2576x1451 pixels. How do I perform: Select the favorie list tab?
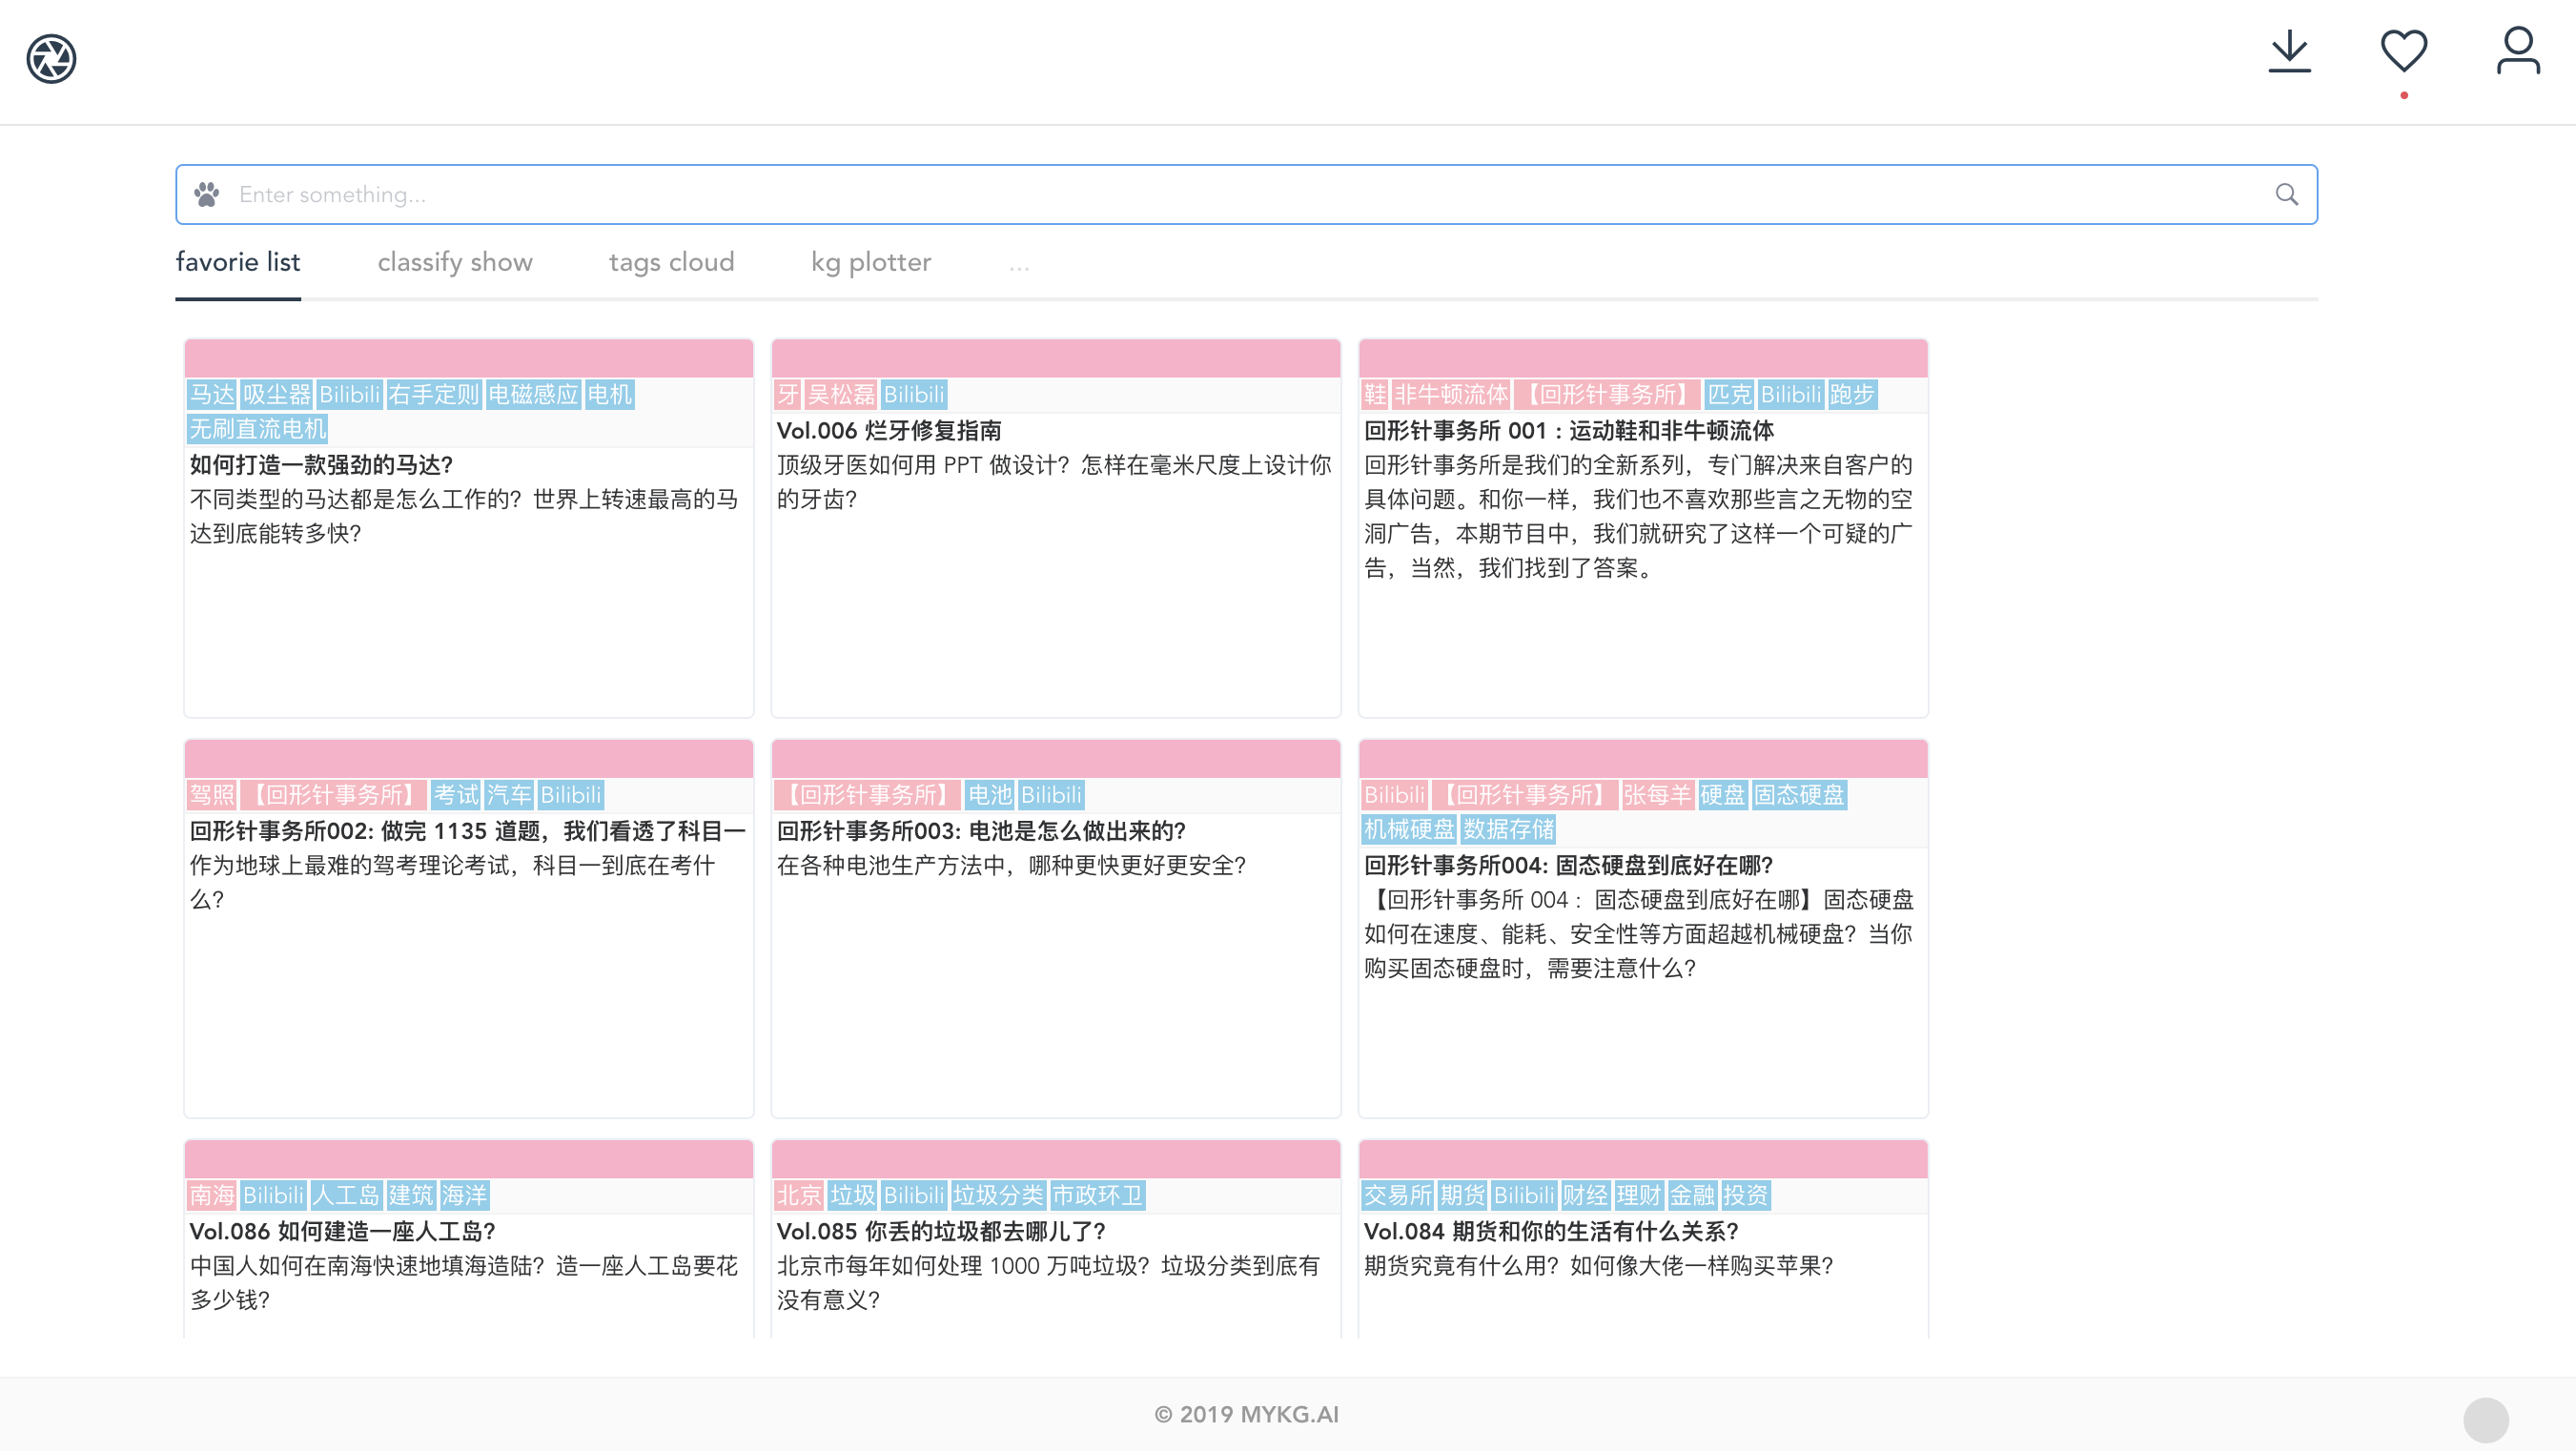pos(238,262)
